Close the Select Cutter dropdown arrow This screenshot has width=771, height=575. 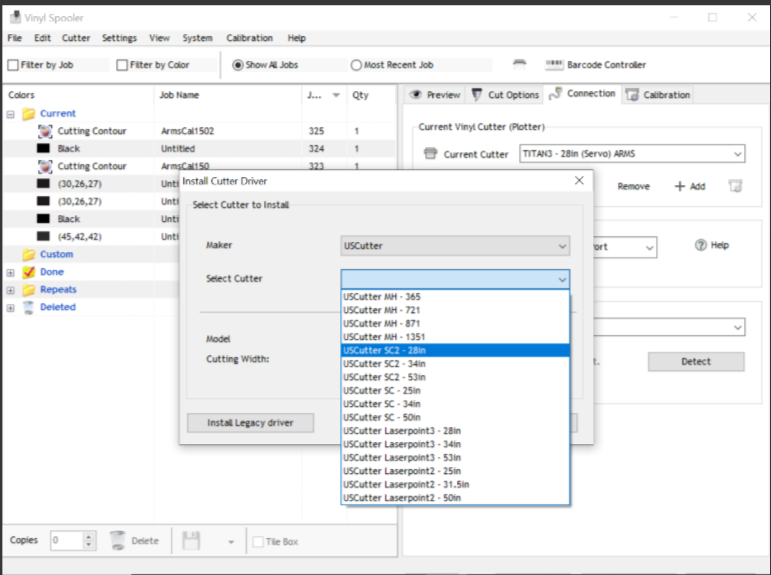[x=562, y=279]
